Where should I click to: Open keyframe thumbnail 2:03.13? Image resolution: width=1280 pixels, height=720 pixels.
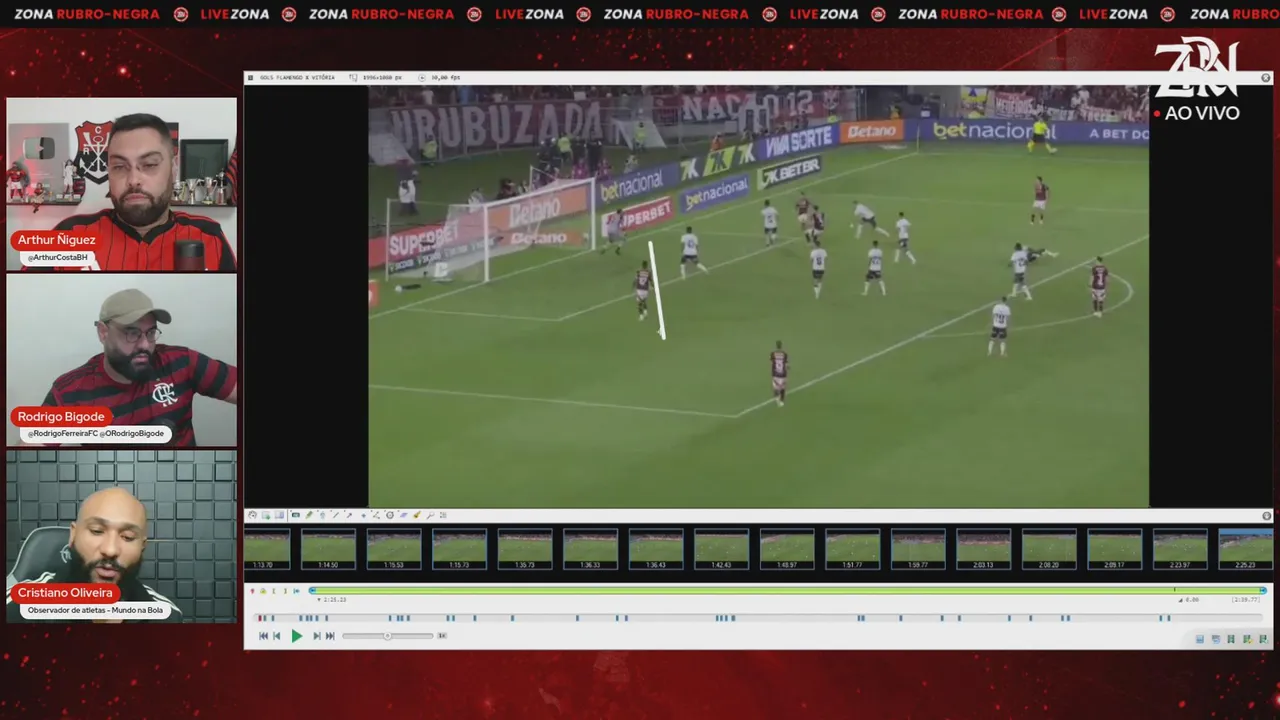pyautogui.click(x=984, y=549)
